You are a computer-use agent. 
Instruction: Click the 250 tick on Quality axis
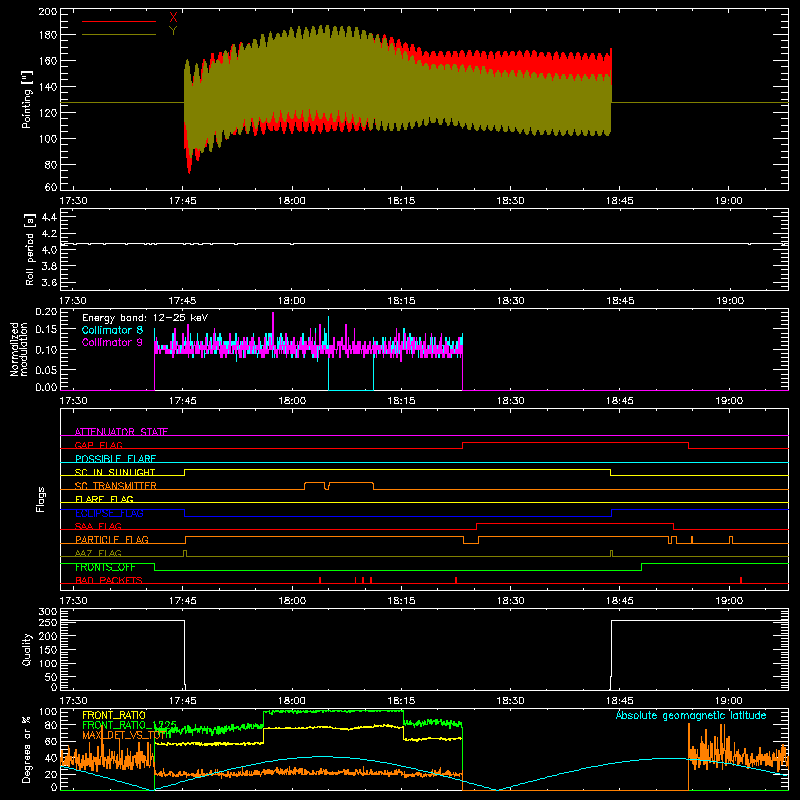coord(48,623)
